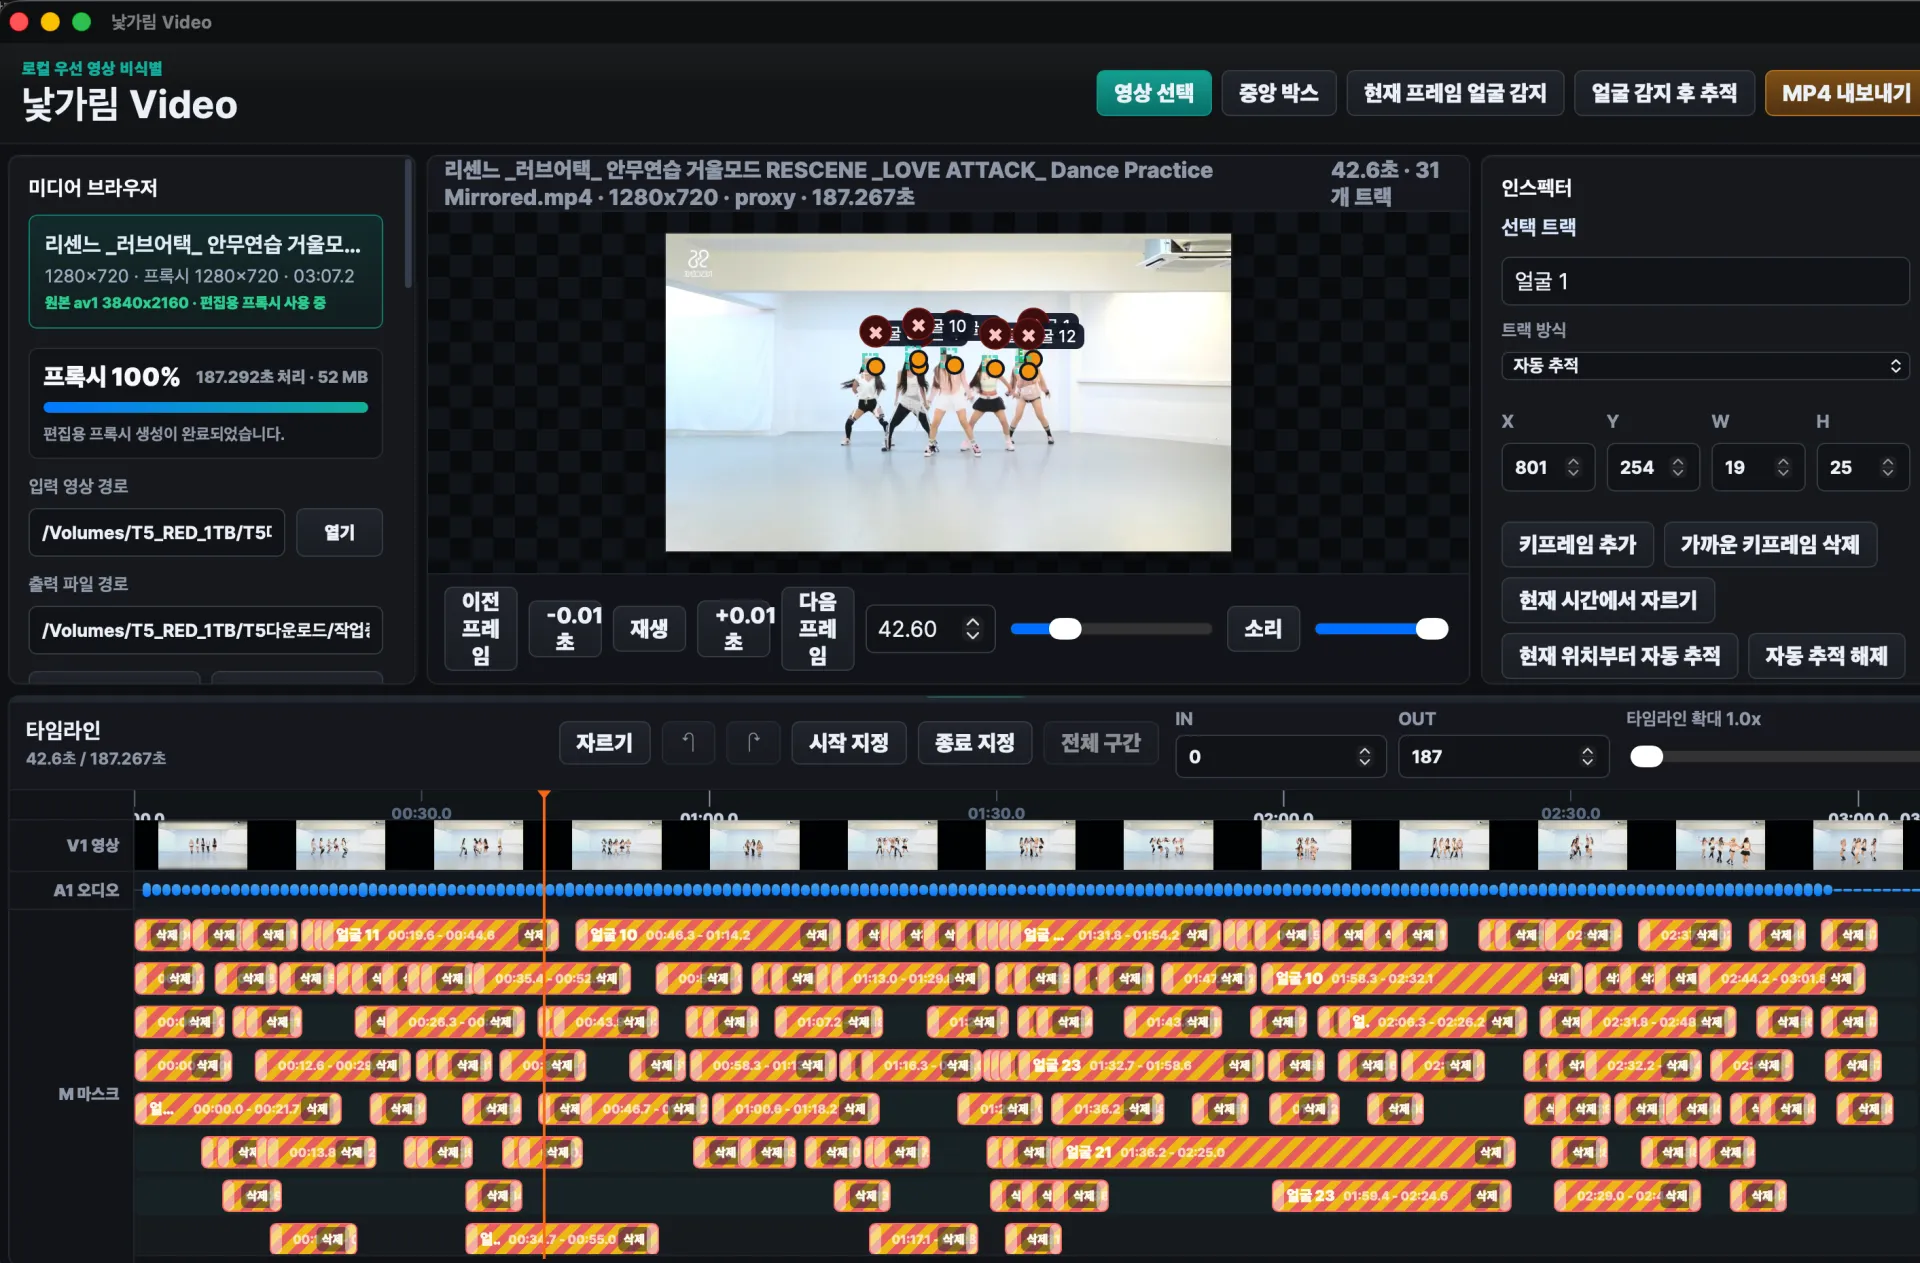The width and height of the screenshot is (1920, 1263).
Task: Click 열기 next to input path
Action: 339,532
